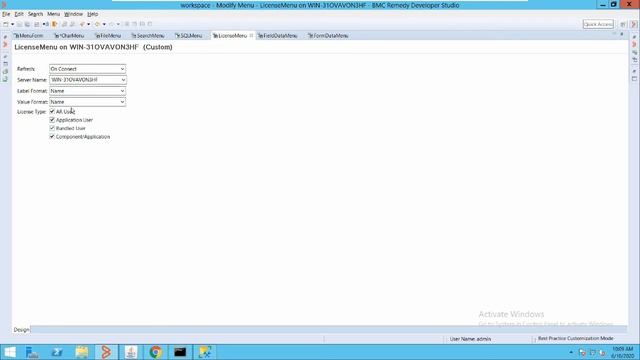The image size is (640, 360).
Task: Open PowerShell from the taskbar
Action: point(57,352)
